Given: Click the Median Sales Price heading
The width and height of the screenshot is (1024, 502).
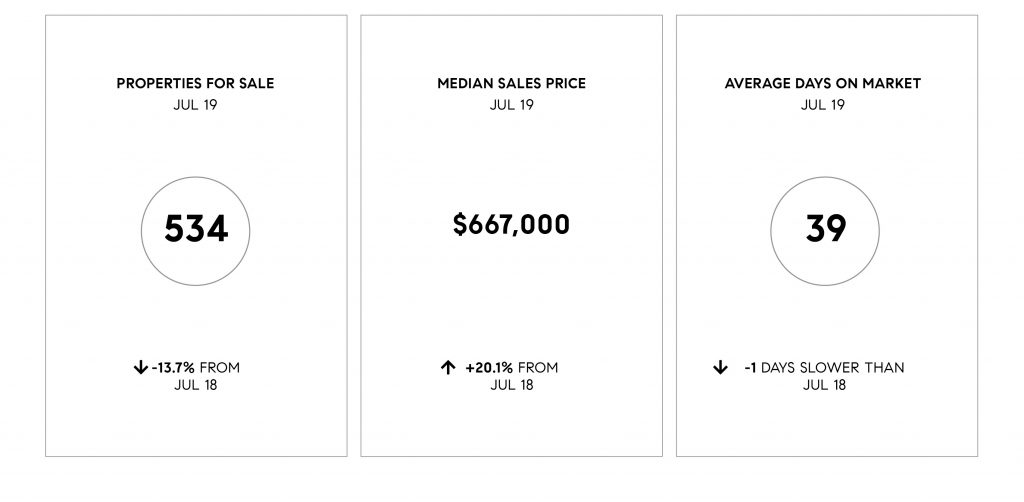Looking at the screenshot, I should coord(511,84).
